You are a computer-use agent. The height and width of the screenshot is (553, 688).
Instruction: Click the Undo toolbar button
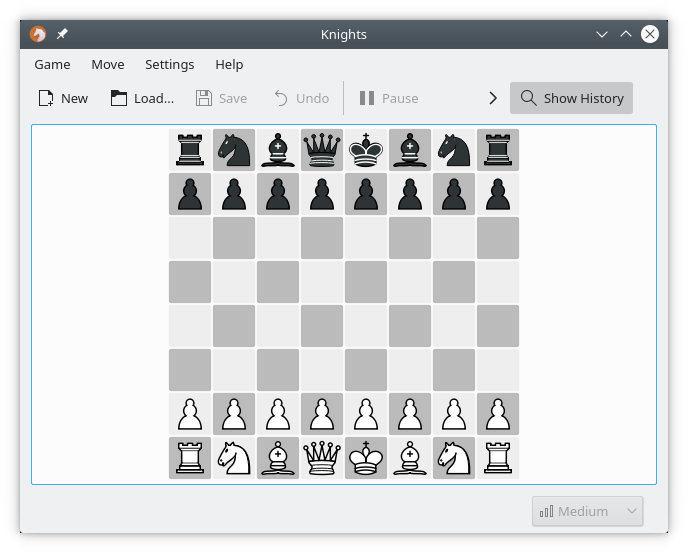[x=300, y=98]
